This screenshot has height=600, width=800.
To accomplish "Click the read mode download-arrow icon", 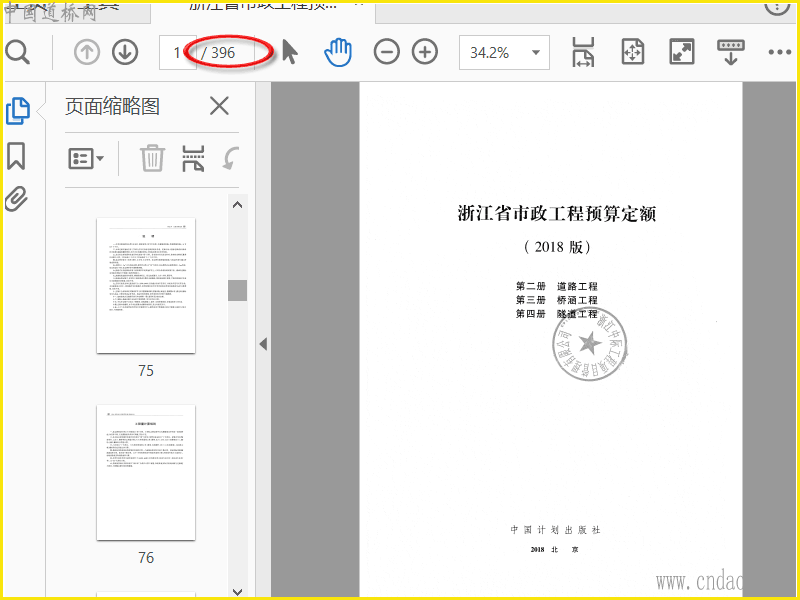I will pos(731,52).
